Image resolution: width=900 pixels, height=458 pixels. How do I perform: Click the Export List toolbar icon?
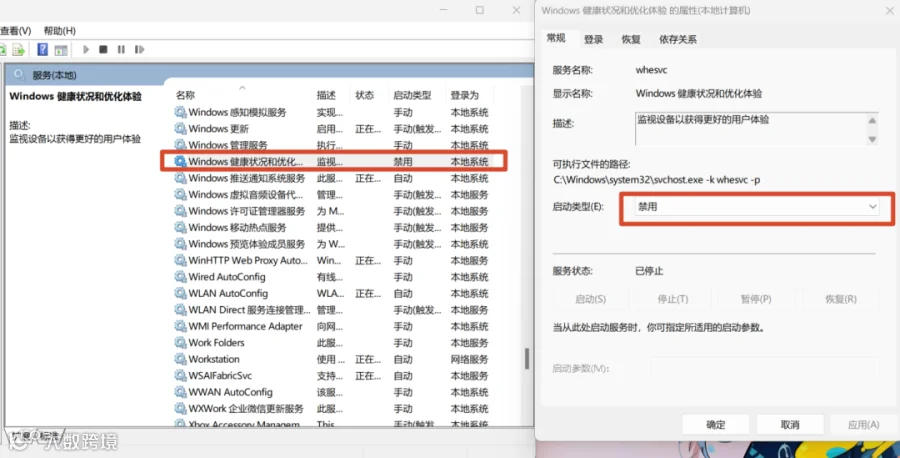pyautogui.click(x=18, y=50)
